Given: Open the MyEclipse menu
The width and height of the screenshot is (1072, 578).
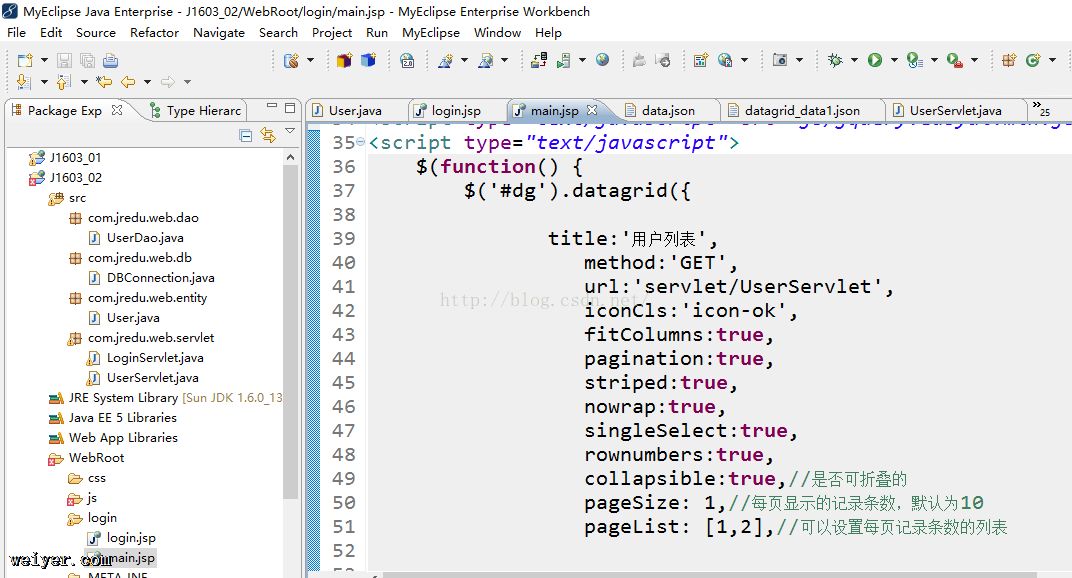Looking at the screenshot, I should point(431,32).
